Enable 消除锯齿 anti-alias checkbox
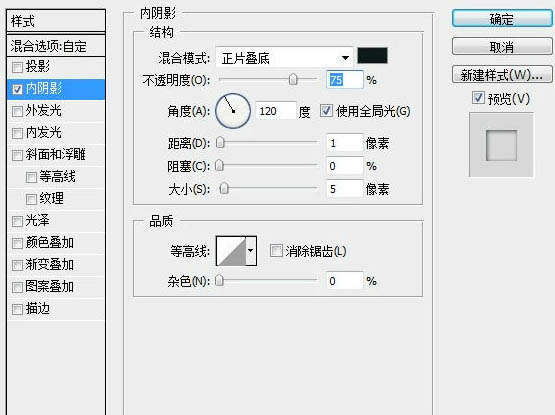This screenshot has height=415, width=555. pyautogui.click(x=276, y=250)
